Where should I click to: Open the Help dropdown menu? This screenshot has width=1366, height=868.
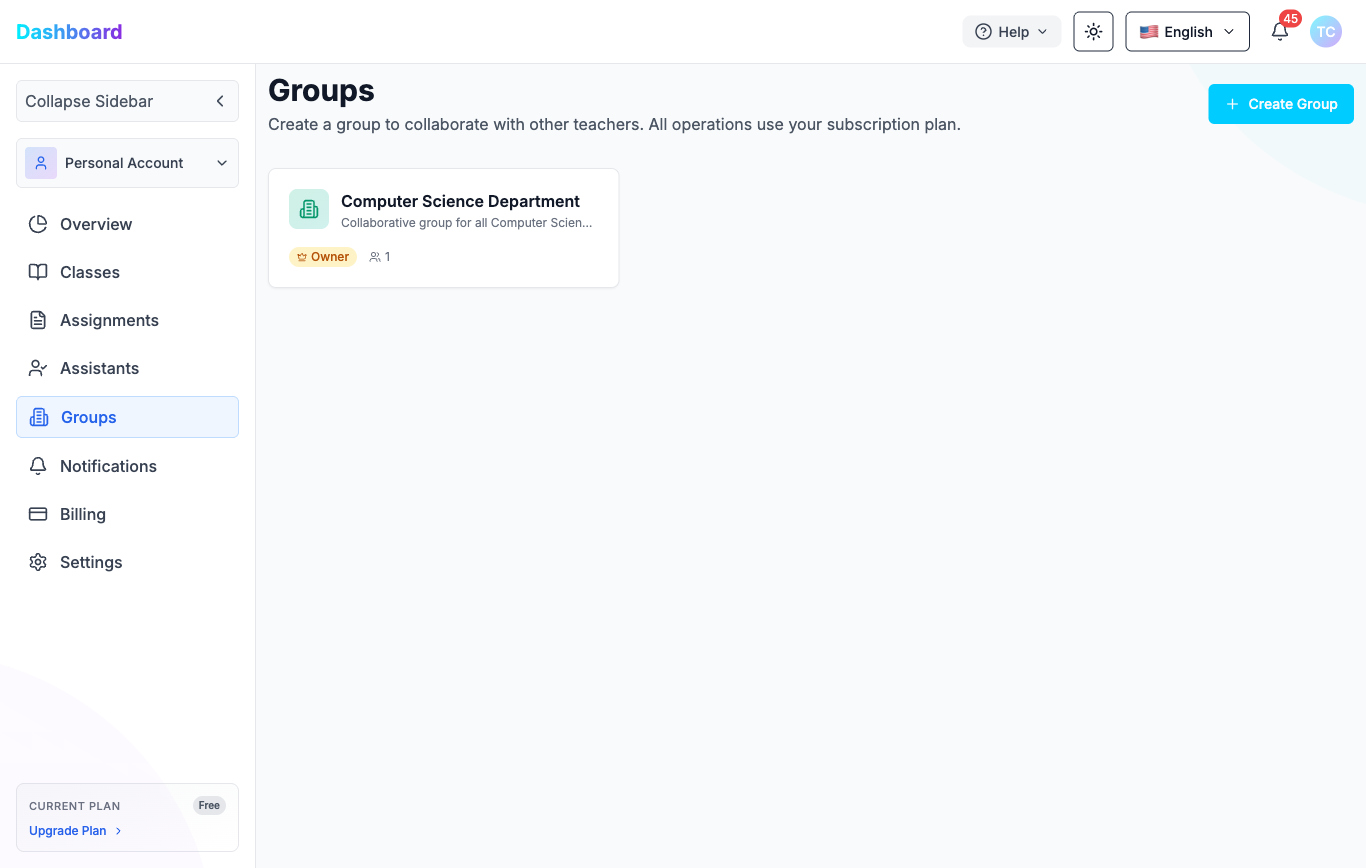[1011, 32]
